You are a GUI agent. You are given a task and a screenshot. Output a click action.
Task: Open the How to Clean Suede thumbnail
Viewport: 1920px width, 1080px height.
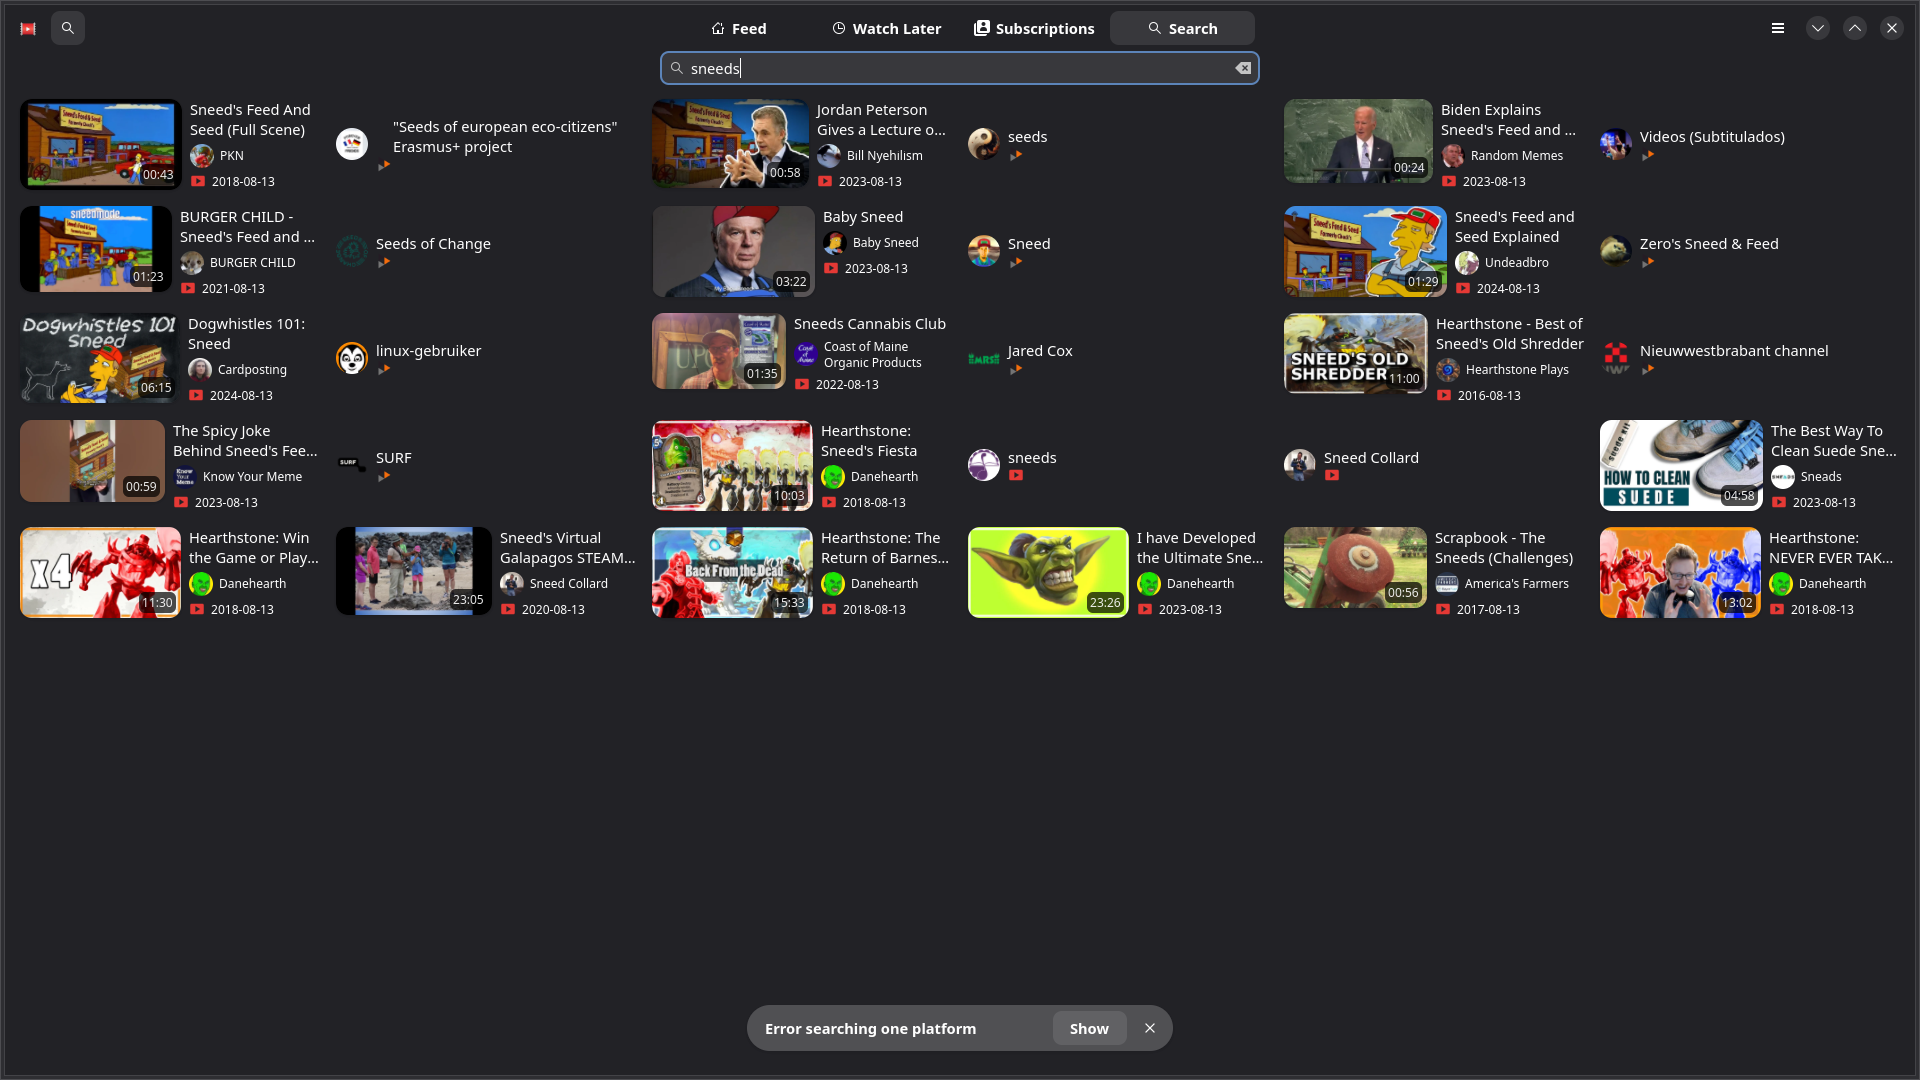pos(1680,465)
